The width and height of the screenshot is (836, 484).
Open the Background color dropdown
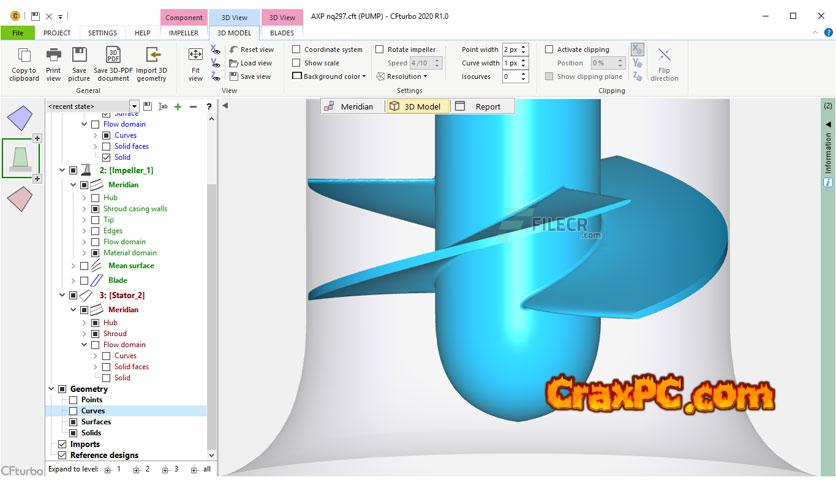click(329, 76)
